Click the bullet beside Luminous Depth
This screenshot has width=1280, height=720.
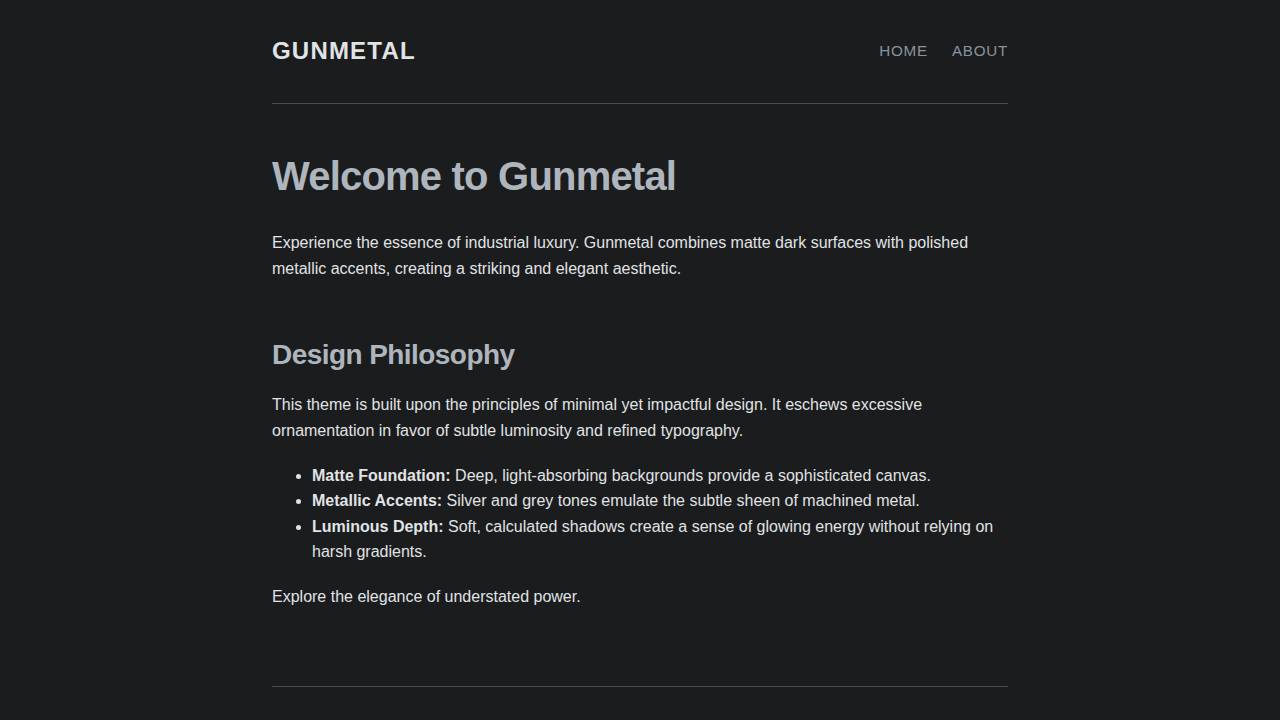[298, 526]
